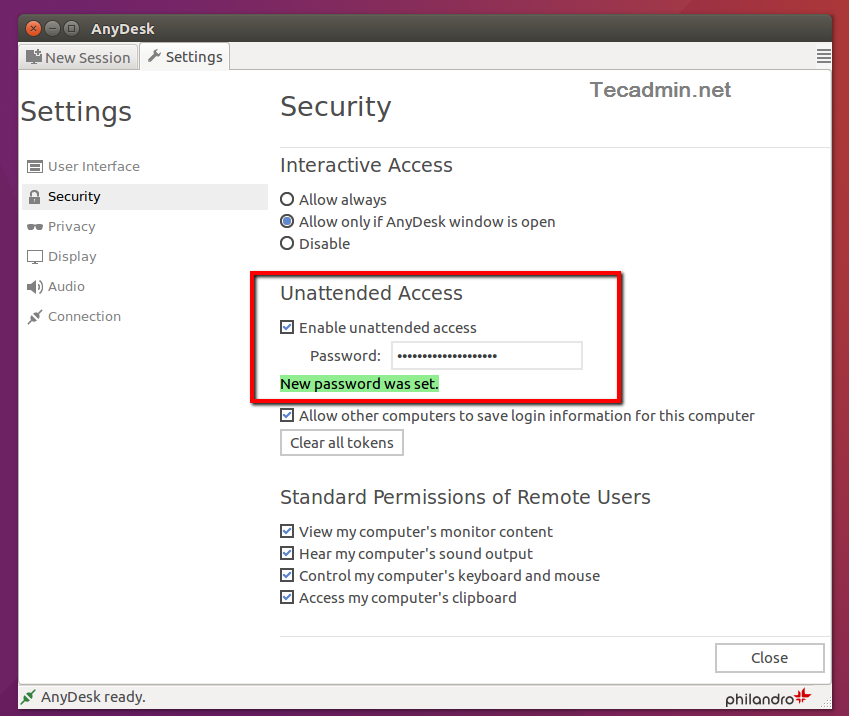Click the Display monitor icon
Image resolution: width=849 pixels, height=716 pixels.
[35, 257]
